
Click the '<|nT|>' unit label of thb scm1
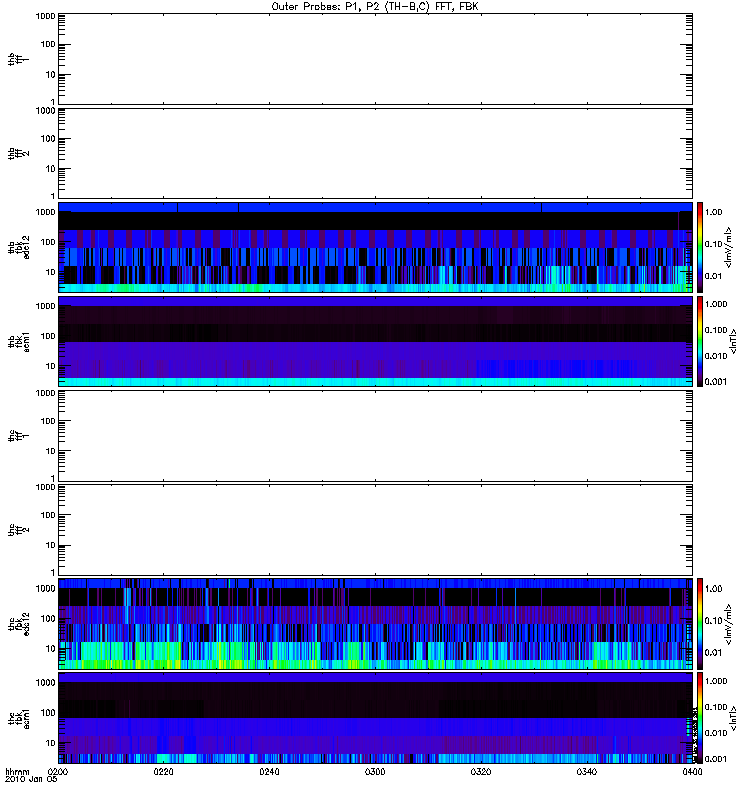pyautogui.click(x=733, y=341)
